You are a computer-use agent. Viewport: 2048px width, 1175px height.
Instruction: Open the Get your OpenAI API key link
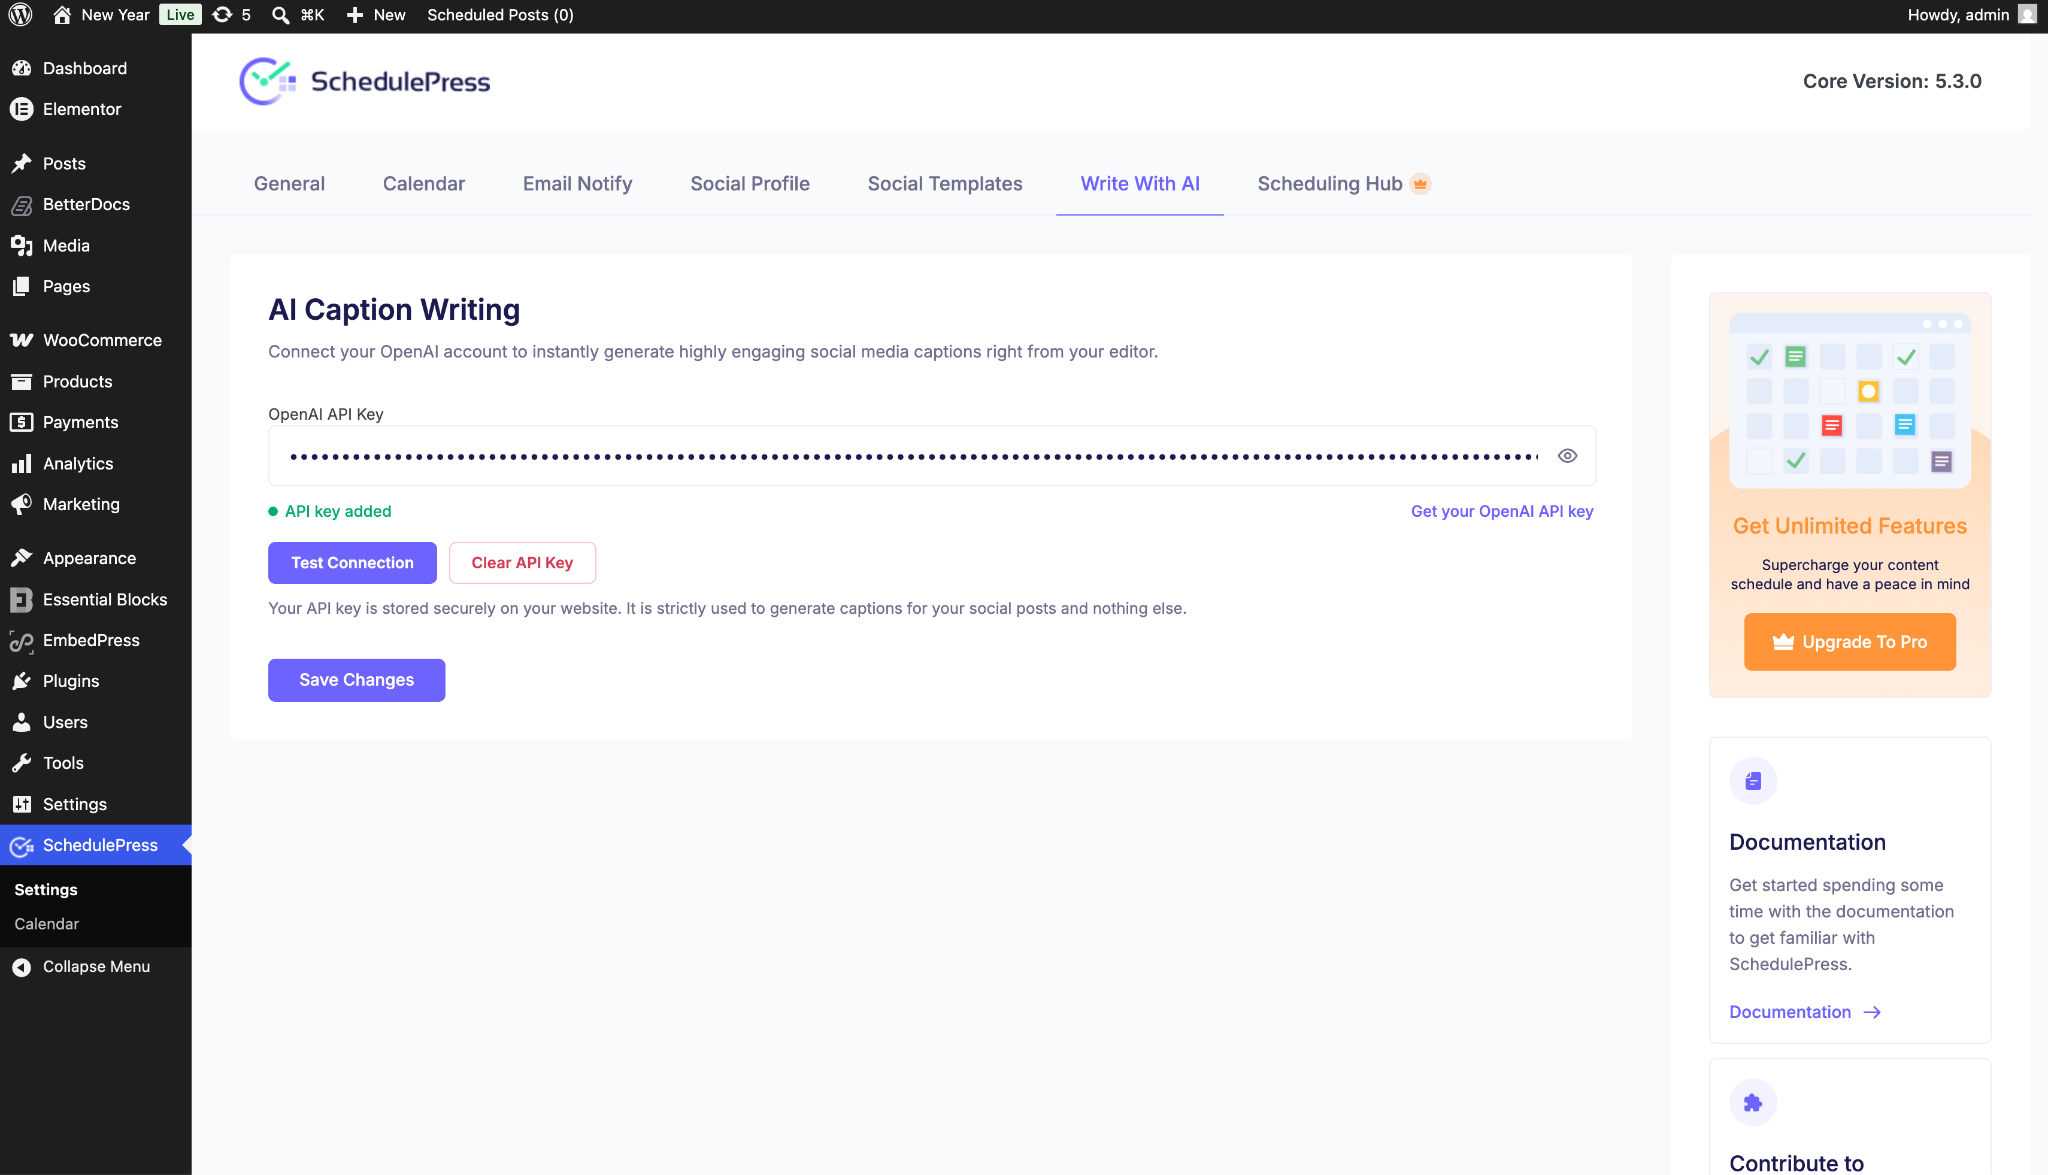pos(1502,511)
